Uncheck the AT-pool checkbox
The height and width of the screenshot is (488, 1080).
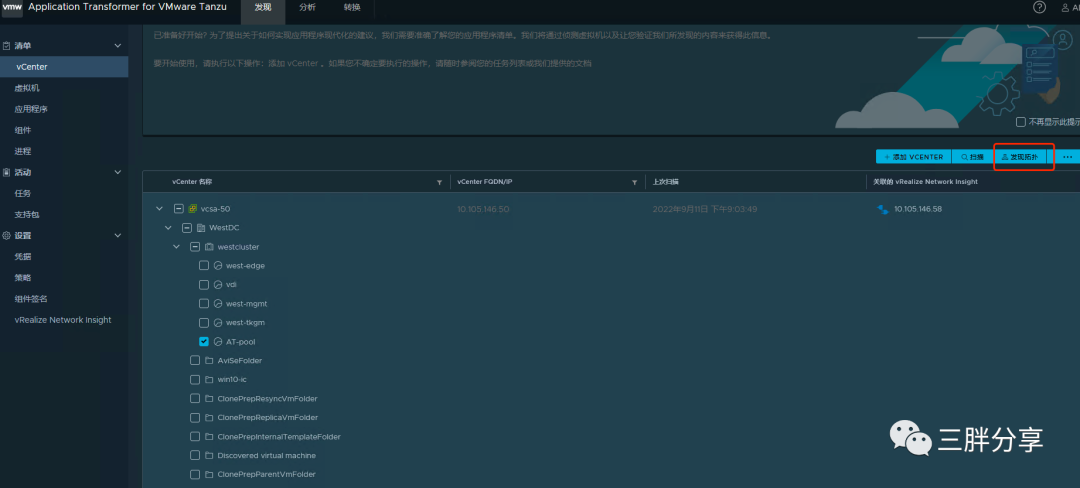pyautogui.click(x=204, y=341)
